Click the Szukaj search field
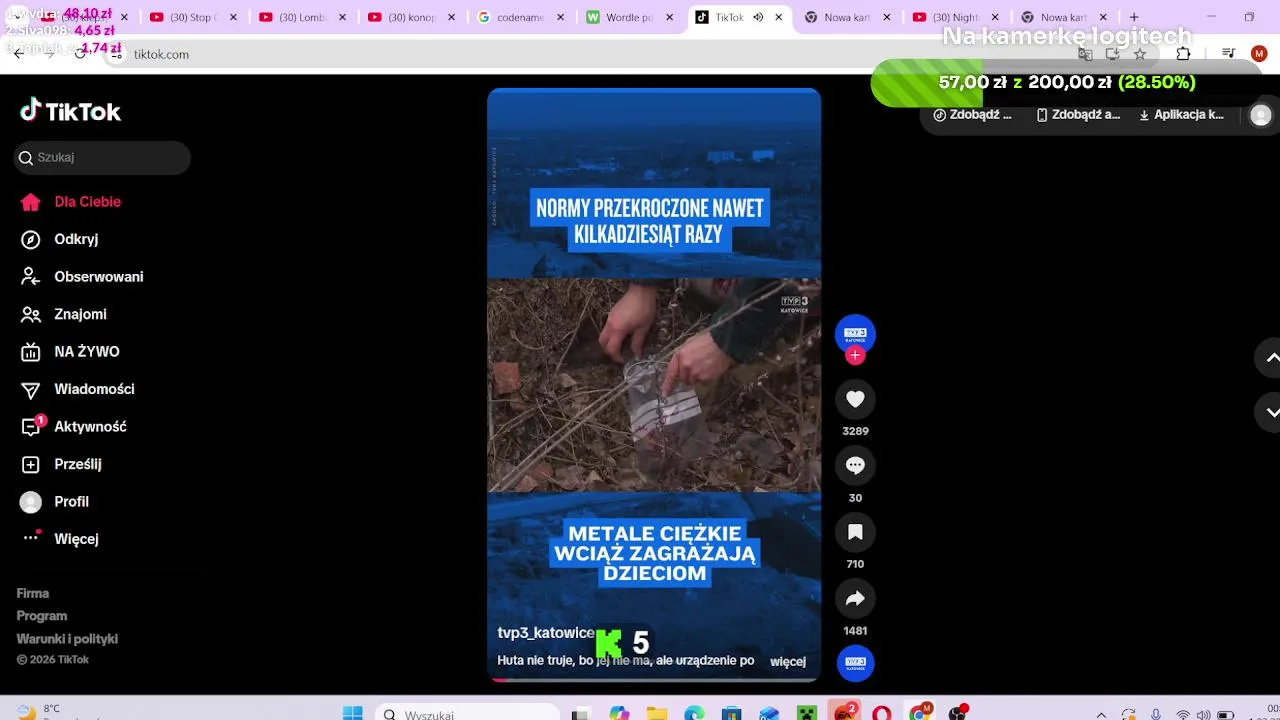This screenshot has width=1280, height=720. point(102,158)
